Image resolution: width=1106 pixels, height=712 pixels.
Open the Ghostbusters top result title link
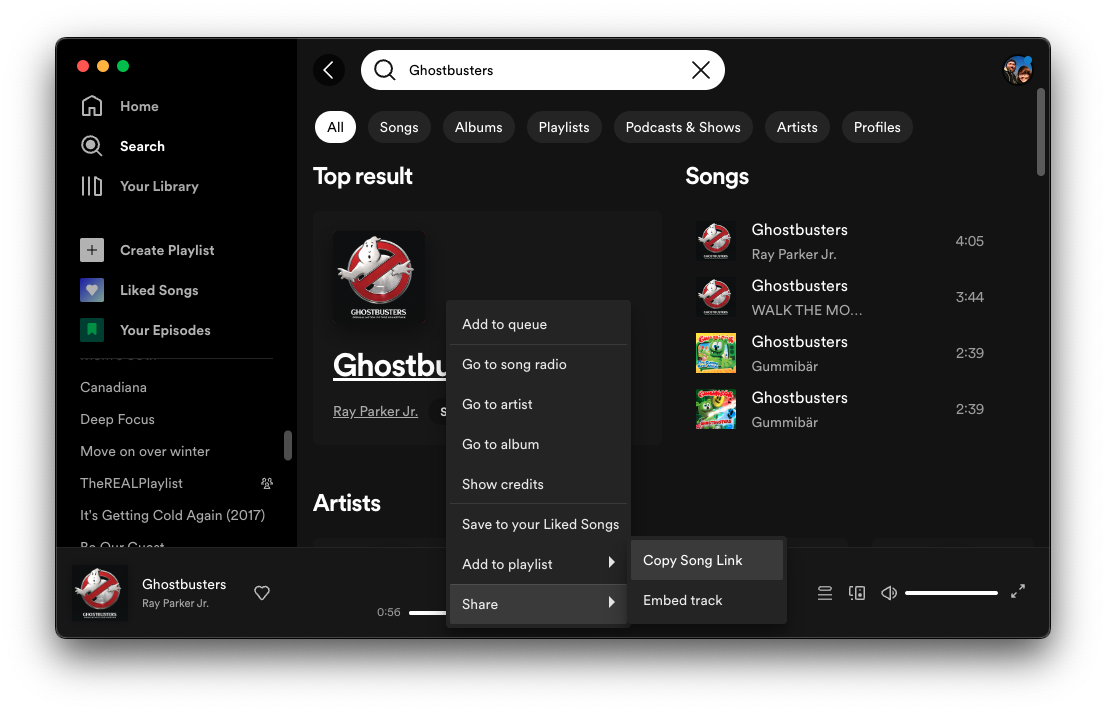point(389,366)
